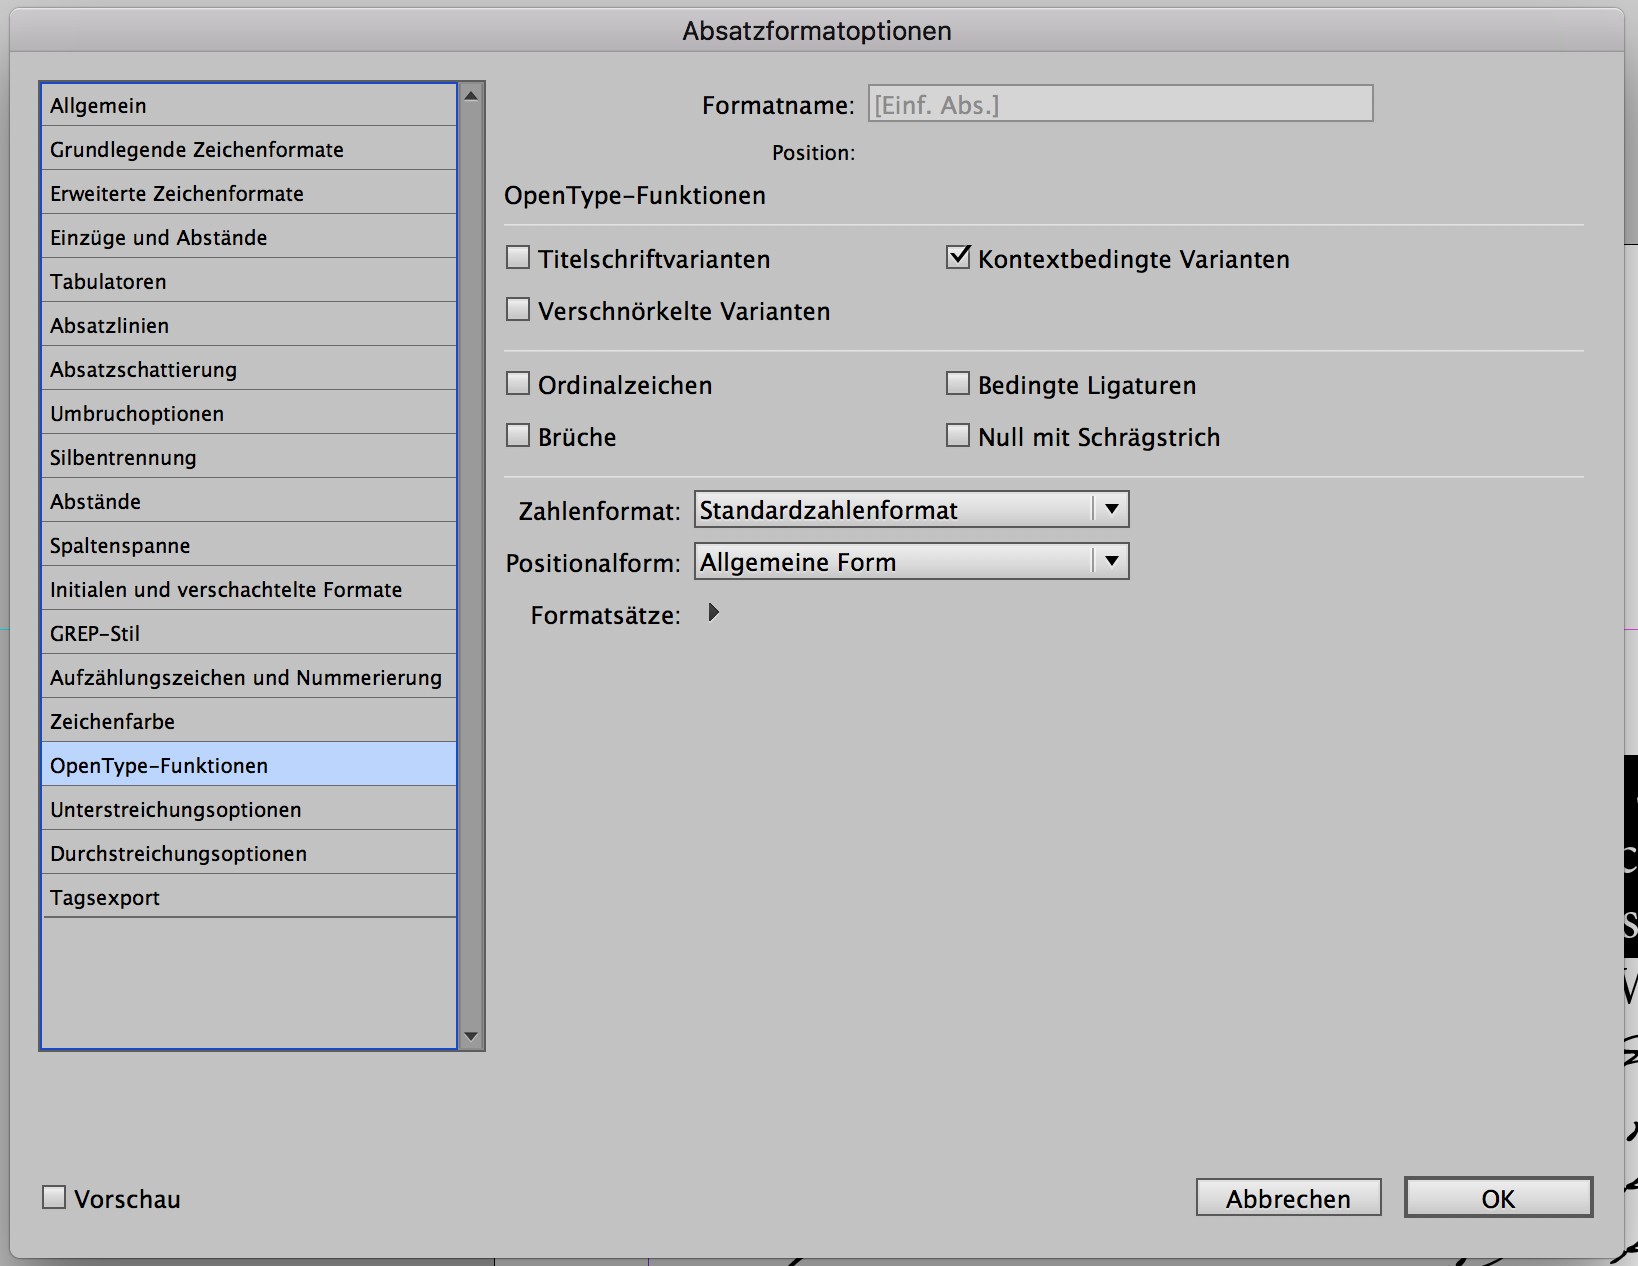Turn on the Vorschau preview checkbox
The image size is (1638, 1266).
tap(54, 1197)
